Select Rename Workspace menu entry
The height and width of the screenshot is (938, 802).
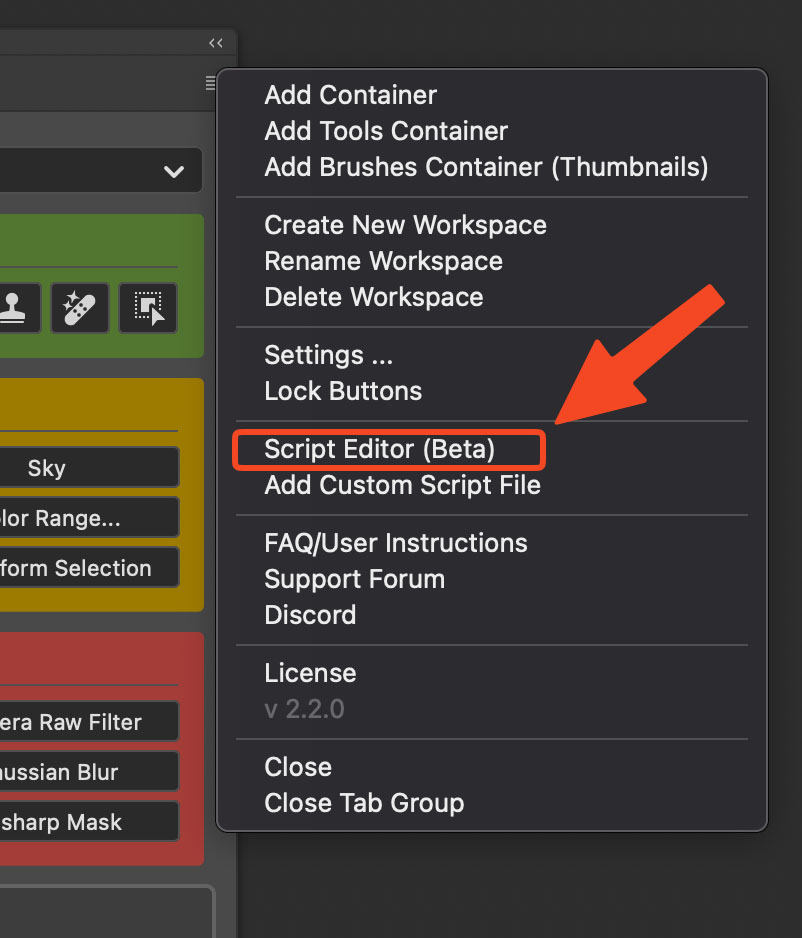(383, 261)
